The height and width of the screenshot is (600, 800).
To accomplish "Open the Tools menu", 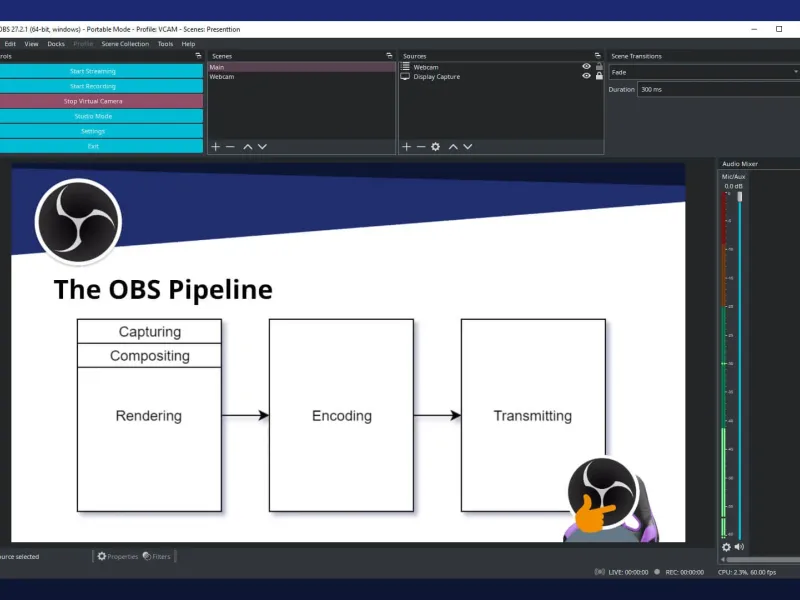I will click(x=165, y=44).
